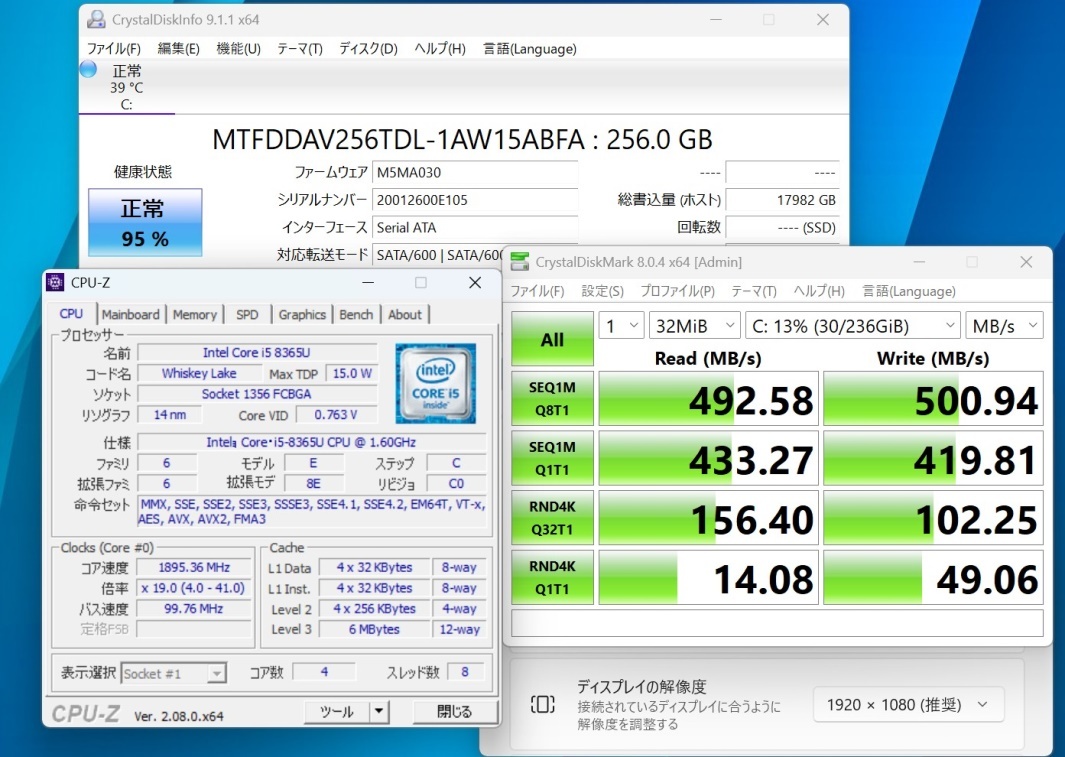Click the CPU-Z title bar app icon
1065x757 pixels.
55,282
